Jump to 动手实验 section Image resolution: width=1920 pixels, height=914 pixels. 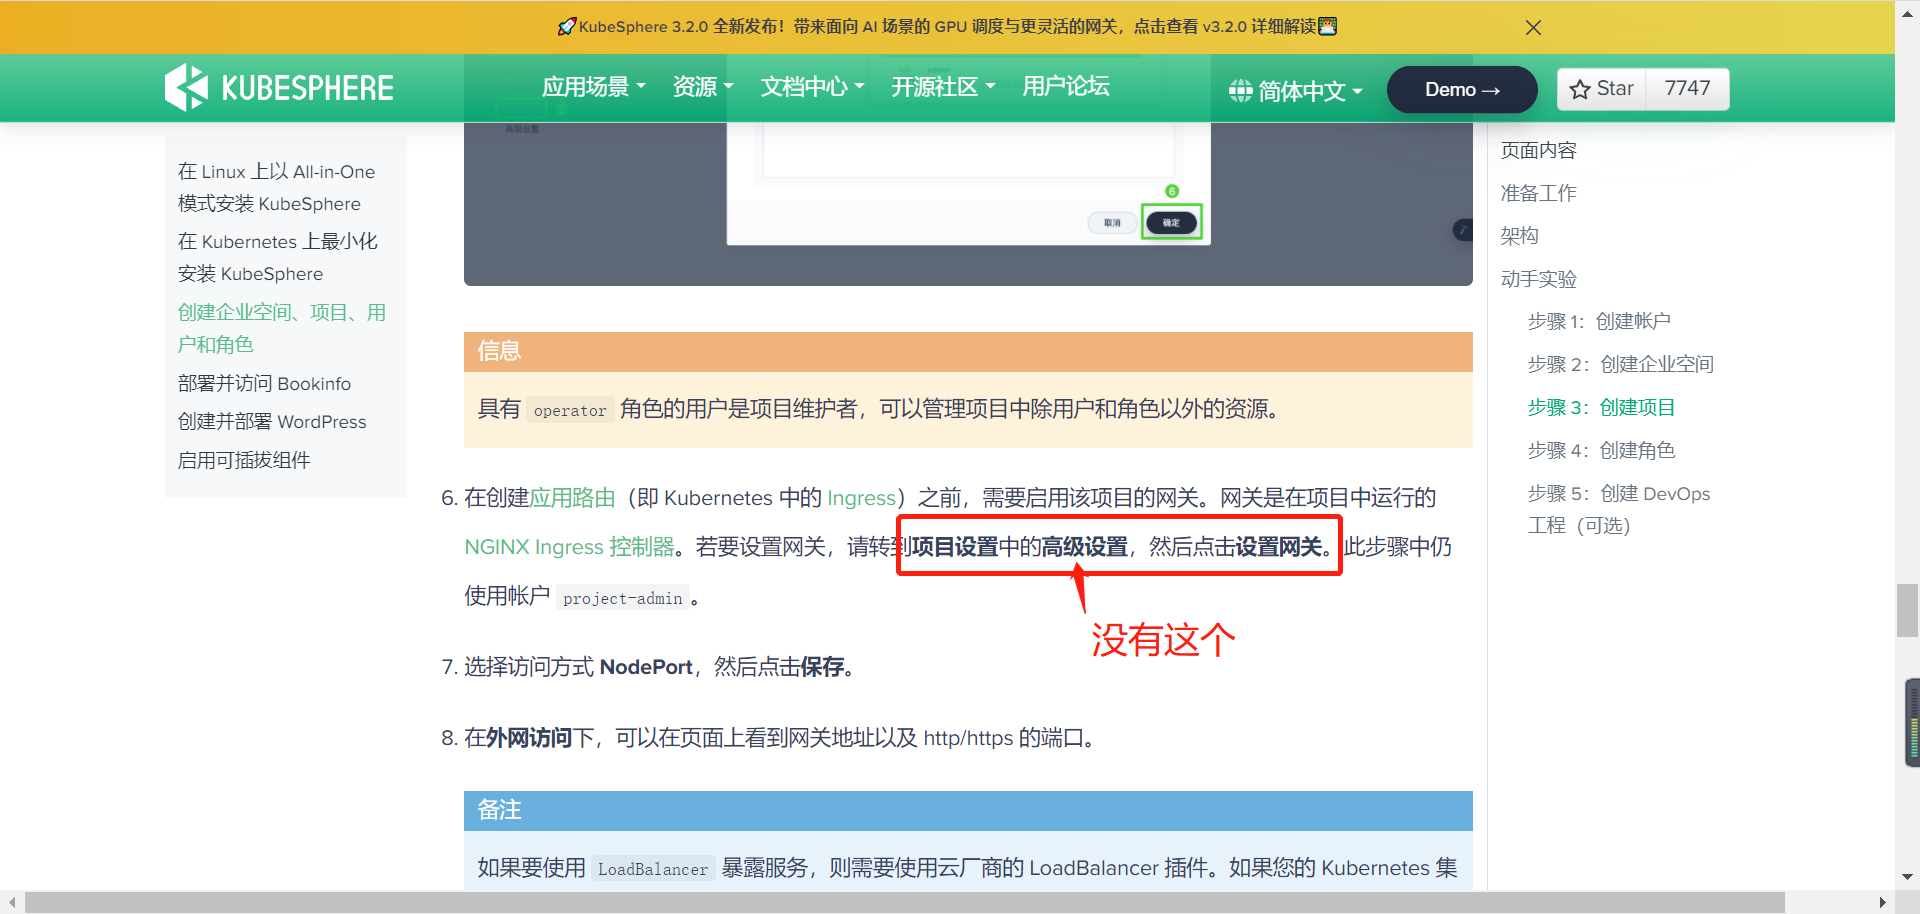[1538, 280]
